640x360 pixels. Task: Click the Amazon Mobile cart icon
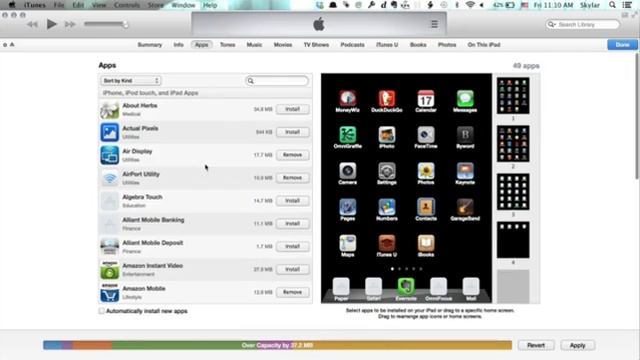point(109,293)
